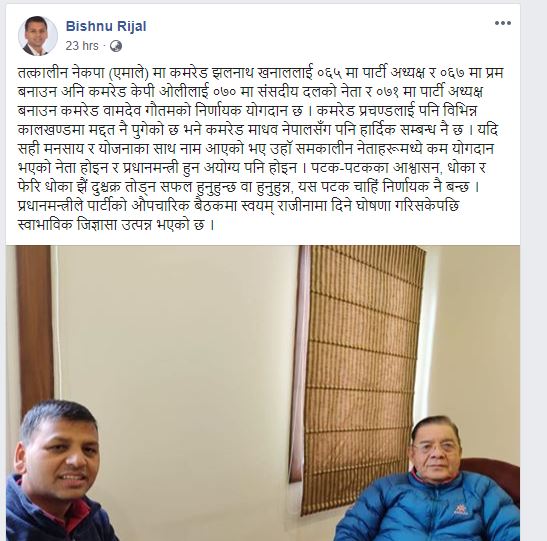Click the logo on the blue jacket
Viewport: 547px width, 541px height.
point(460,510)
